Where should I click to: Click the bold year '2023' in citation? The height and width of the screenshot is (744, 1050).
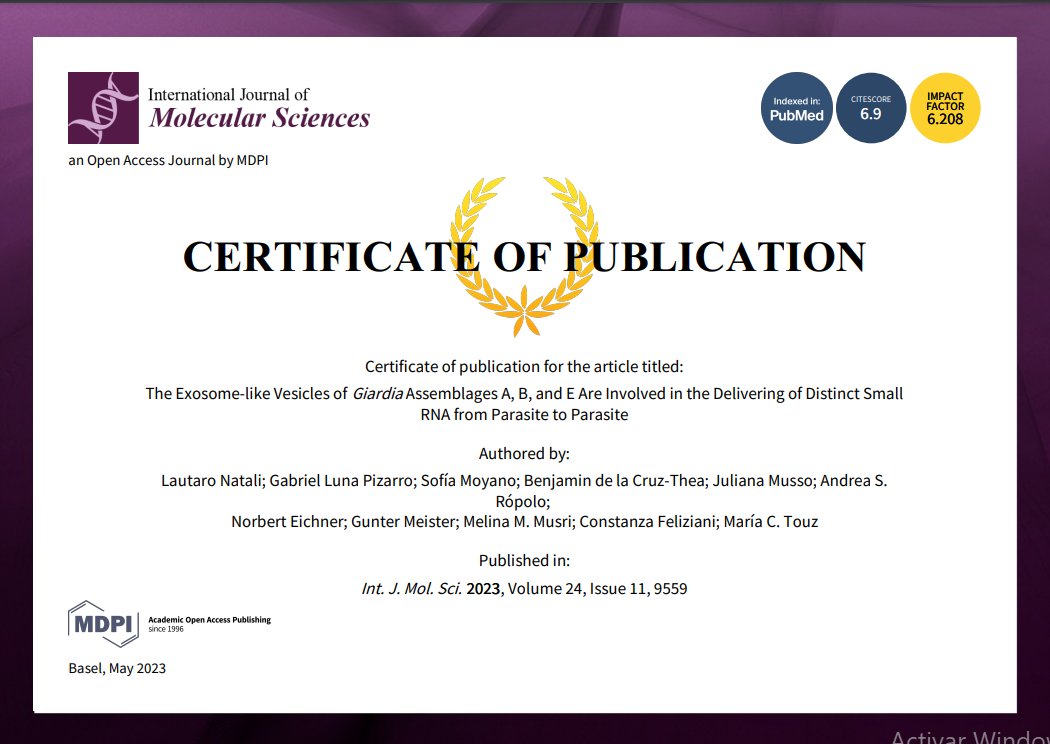483,589
